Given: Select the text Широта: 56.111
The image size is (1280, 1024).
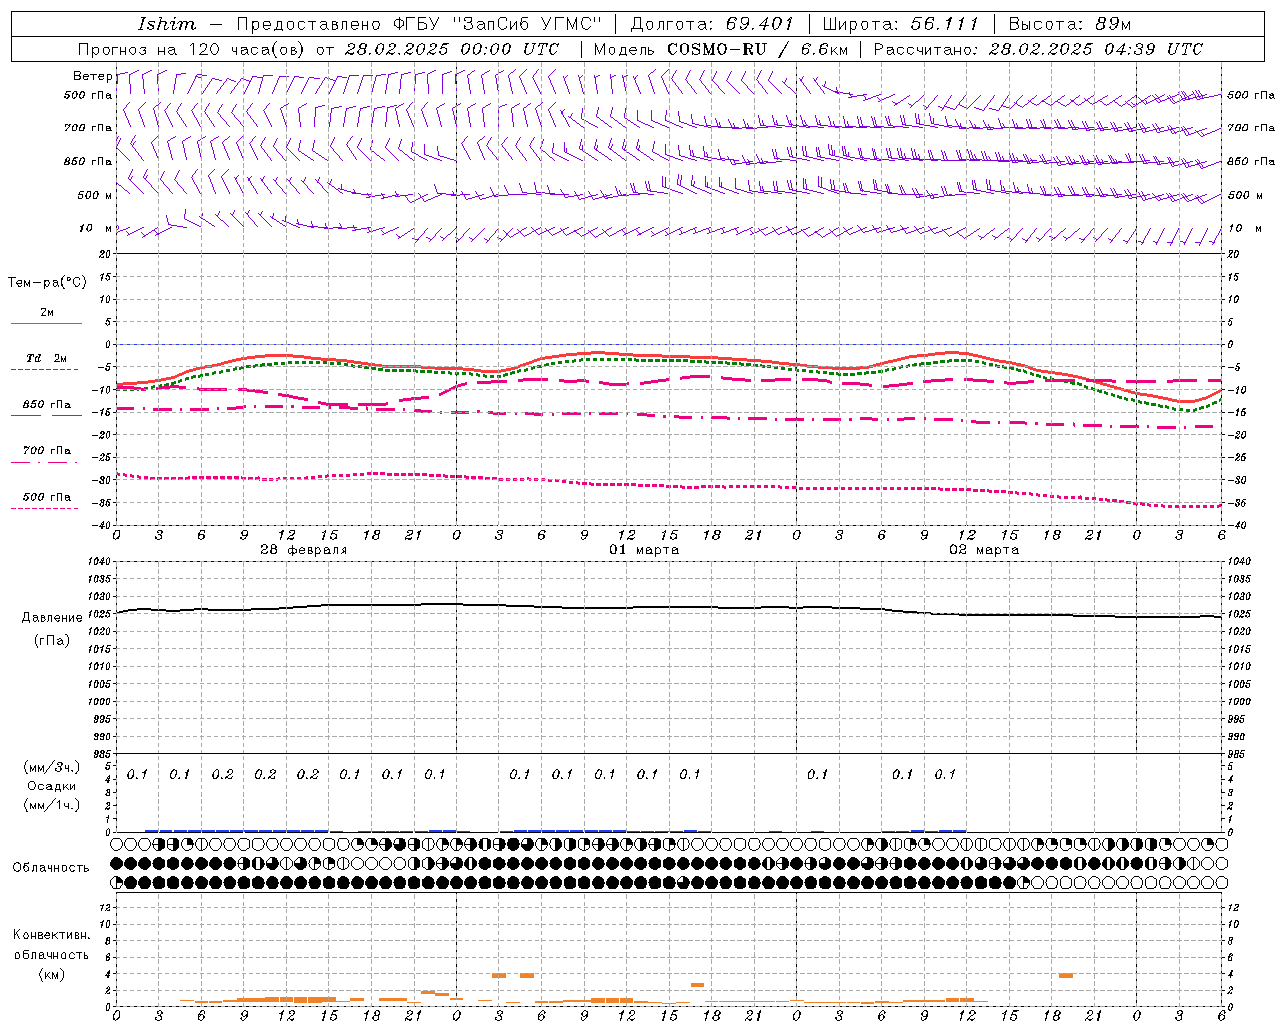Looking at the screenshot, I should click(x=900, y=24).
